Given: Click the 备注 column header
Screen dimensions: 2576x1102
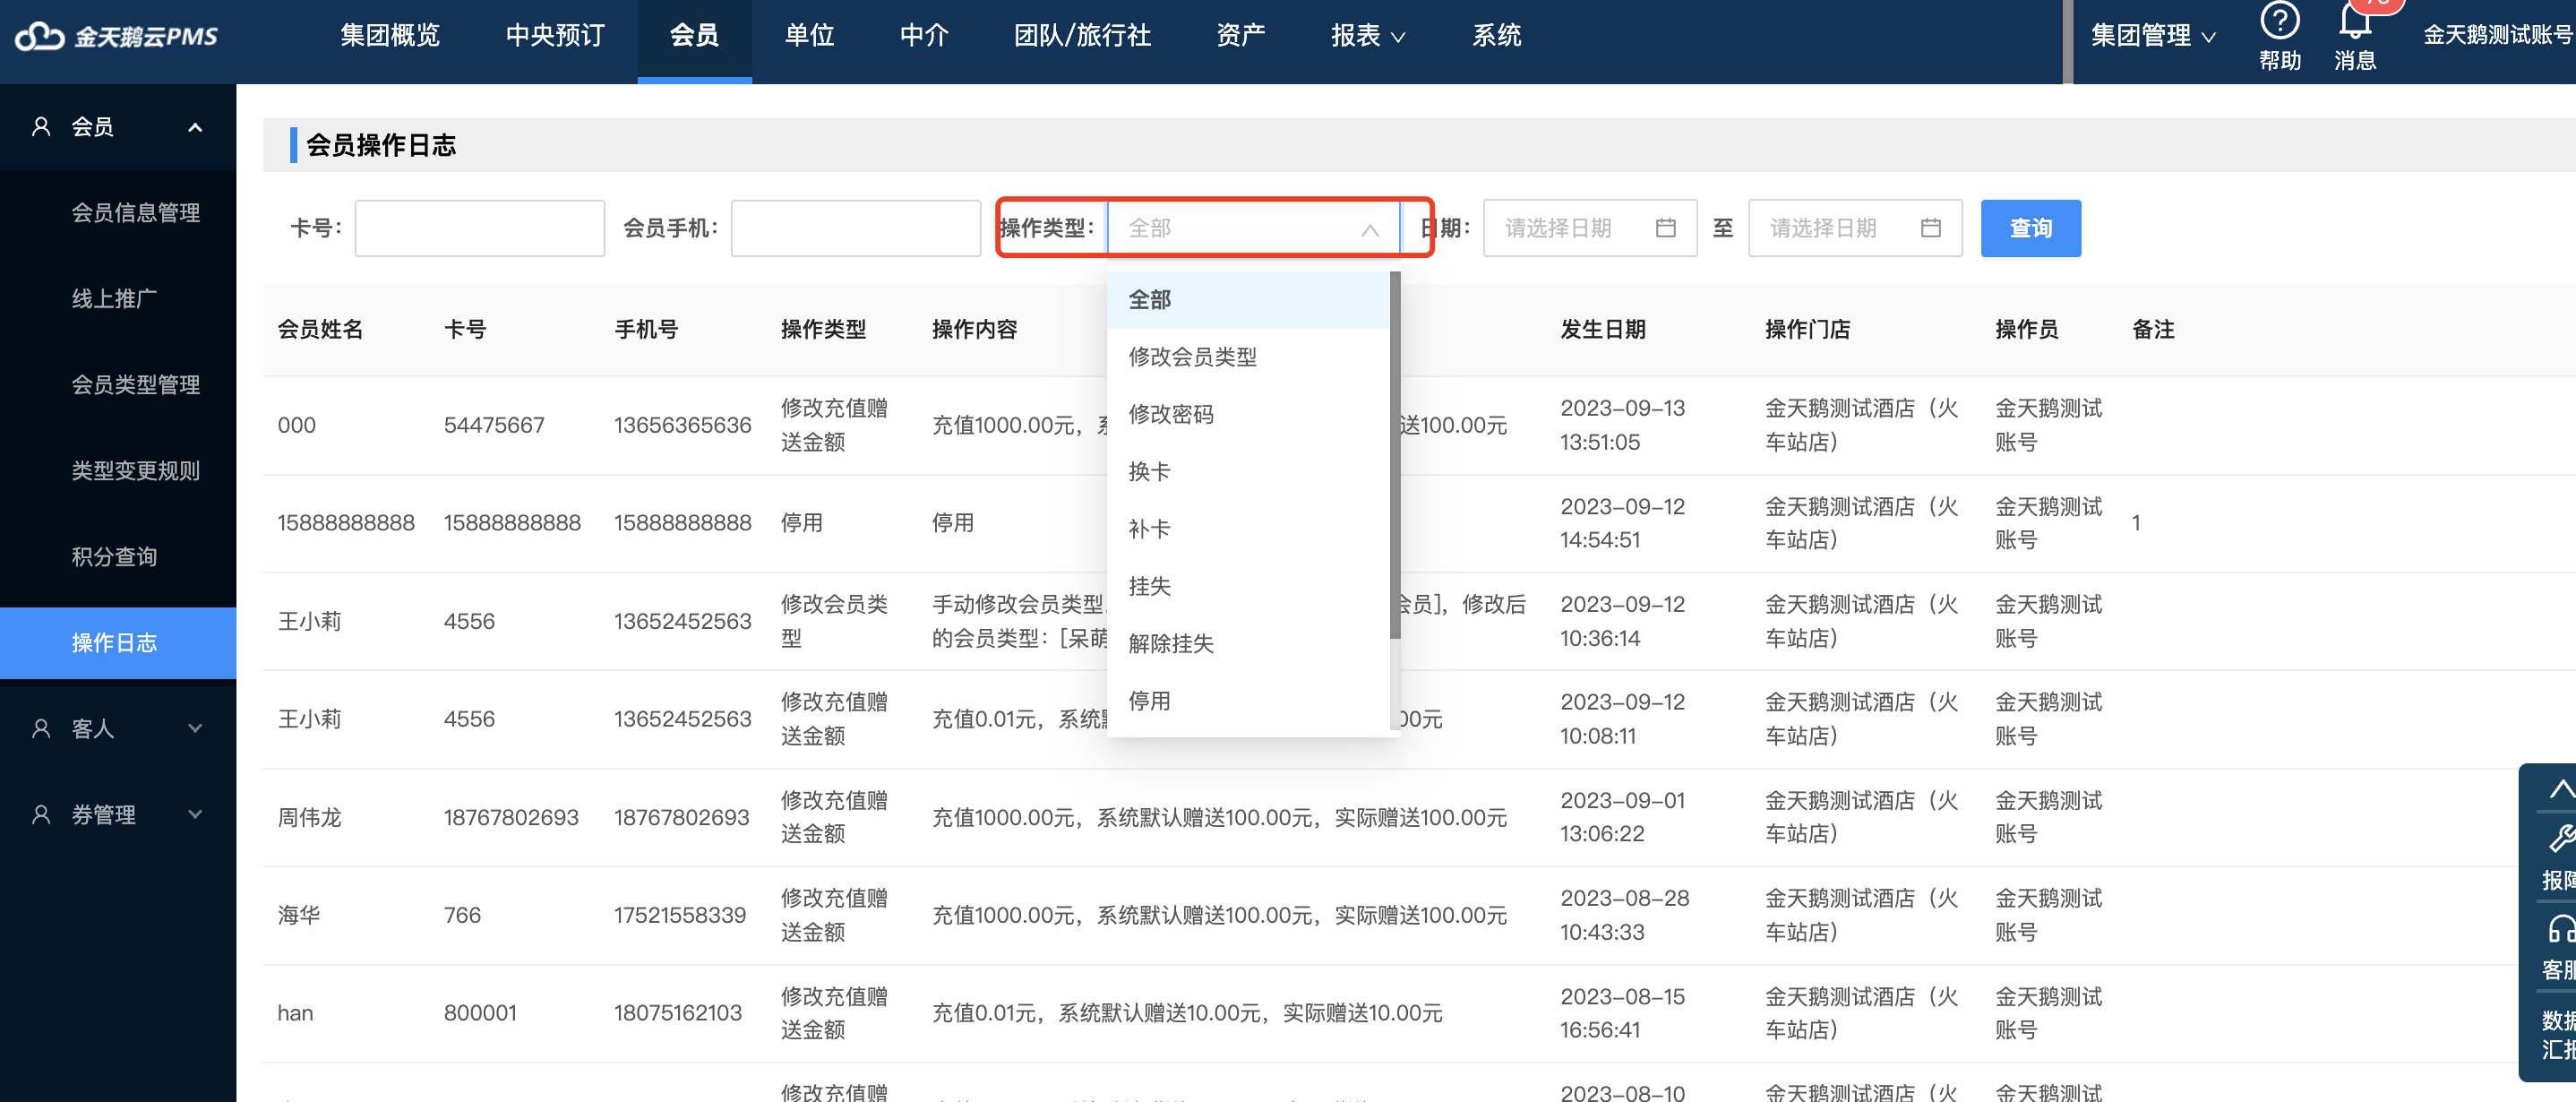Looking at the screenshot, I should point(2153,330).
